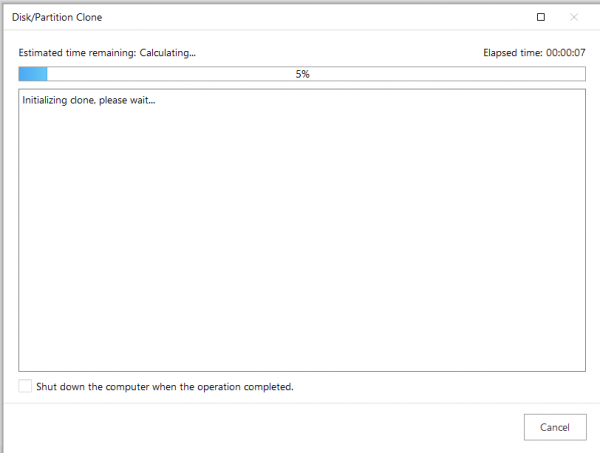
Task: Click the 'Calculating...' status text
Action: 167,53
